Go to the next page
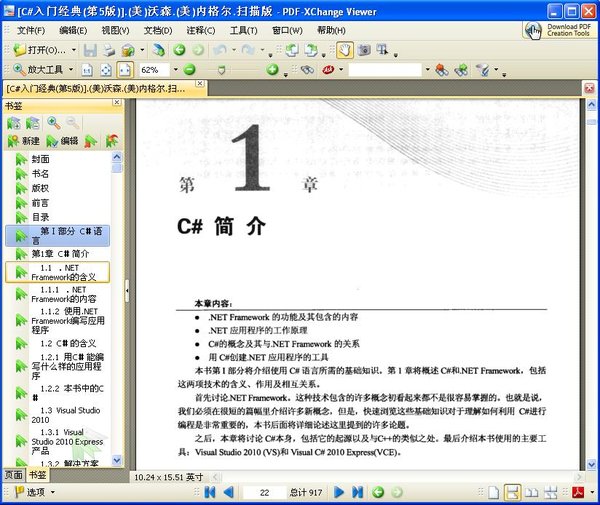The height and width of the screenshot is (505, 600). coord(339,492)
